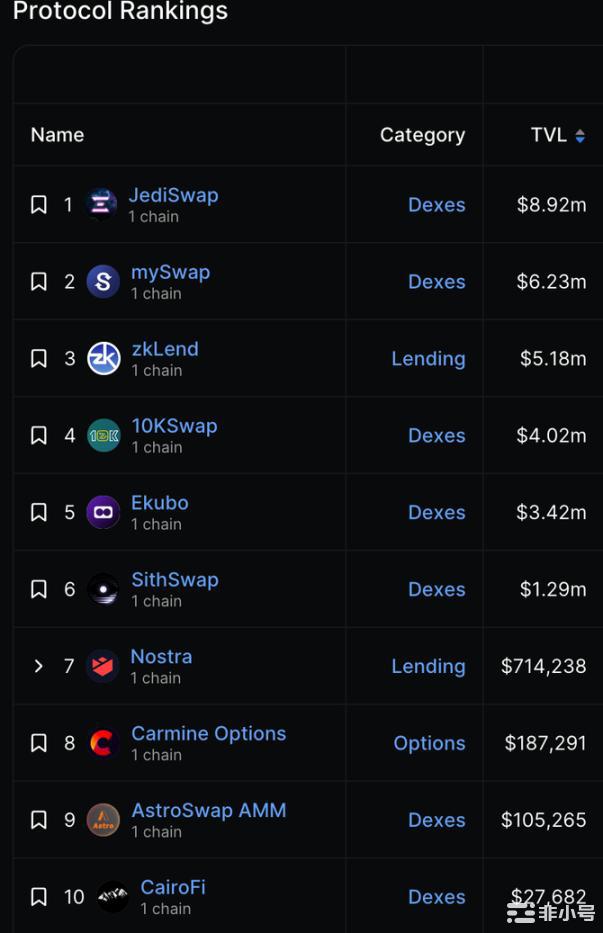
Task: Bookmark the JediSwap row
Action: [39, 205]
